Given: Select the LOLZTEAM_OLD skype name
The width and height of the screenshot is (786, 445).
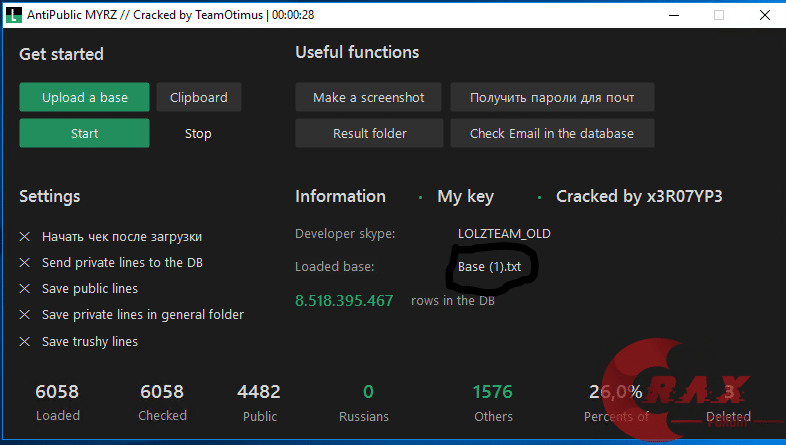Looking at the screenshot, I should (504, 234).
